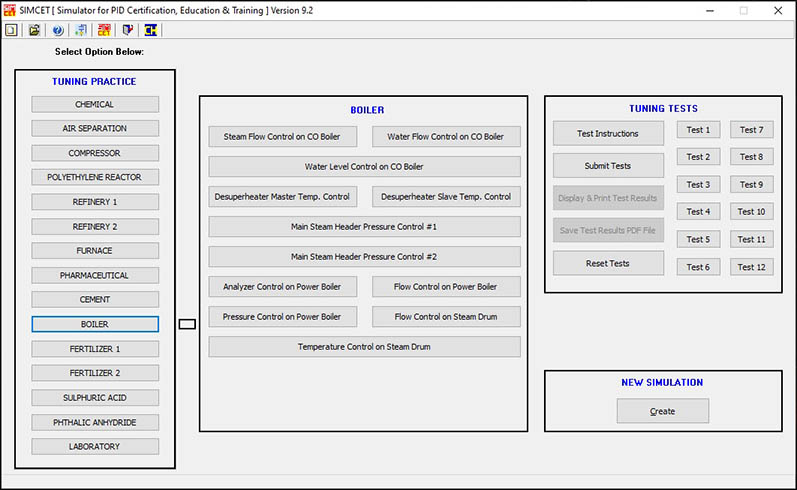Start Test 3

(698, 185)
